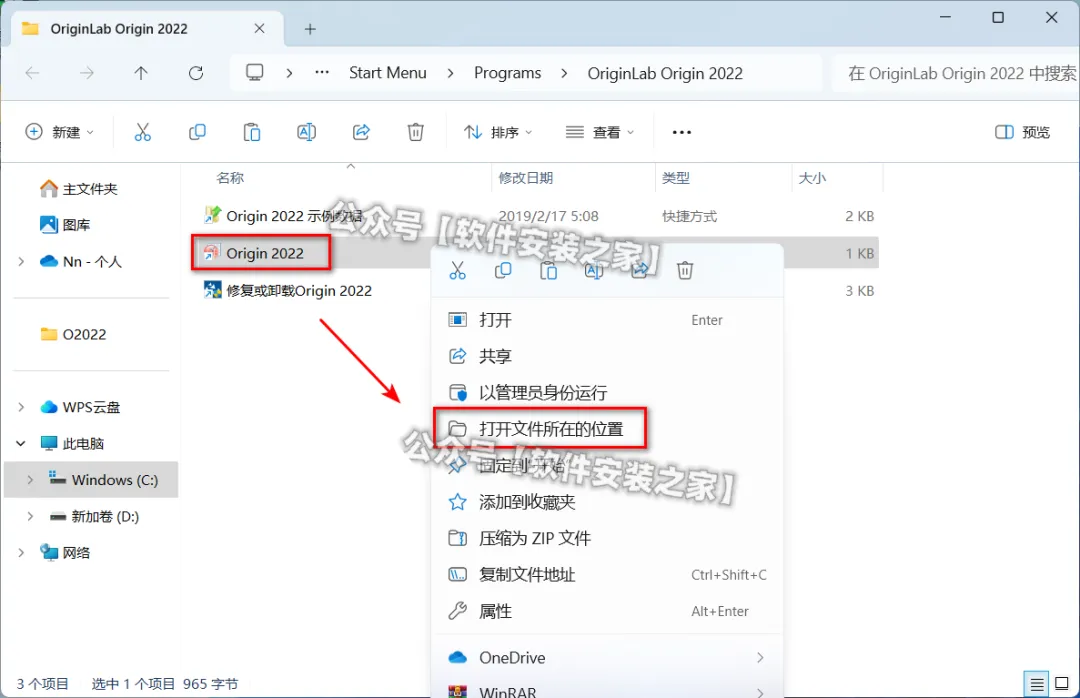Click the Paste icon in the Explorer toolbar
This screenshot has height=698, width=1080.
click(x=251, y=132)
